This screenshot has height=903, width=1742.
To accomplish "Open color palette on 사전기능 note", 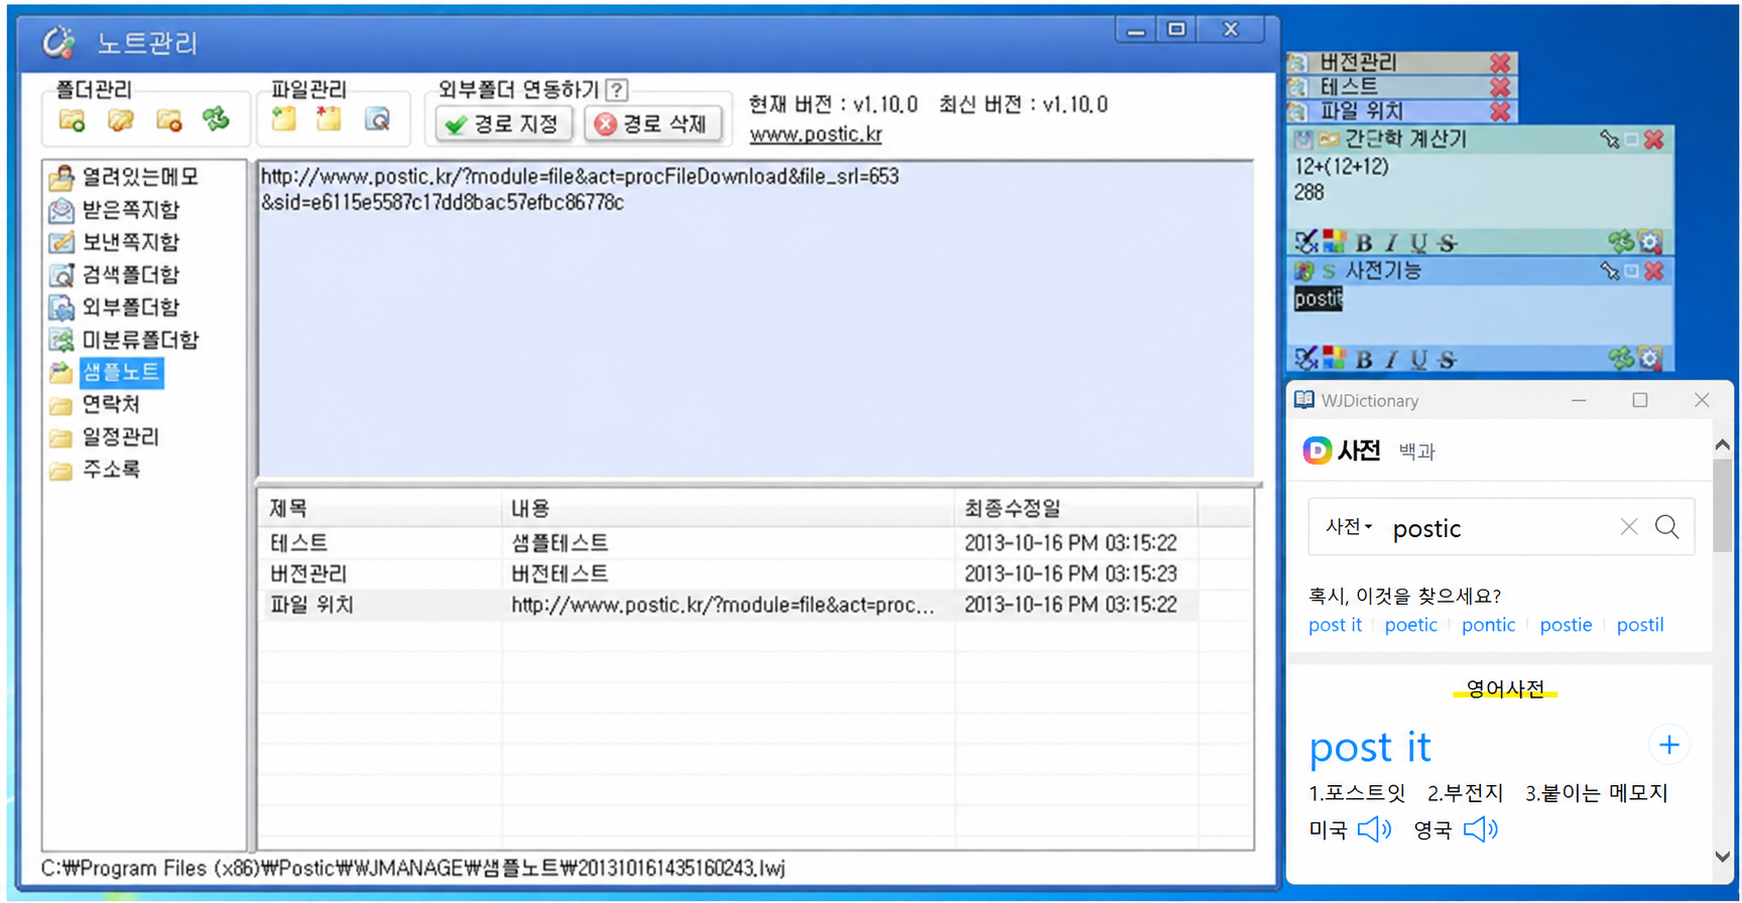I will [x=1334, y=358].
